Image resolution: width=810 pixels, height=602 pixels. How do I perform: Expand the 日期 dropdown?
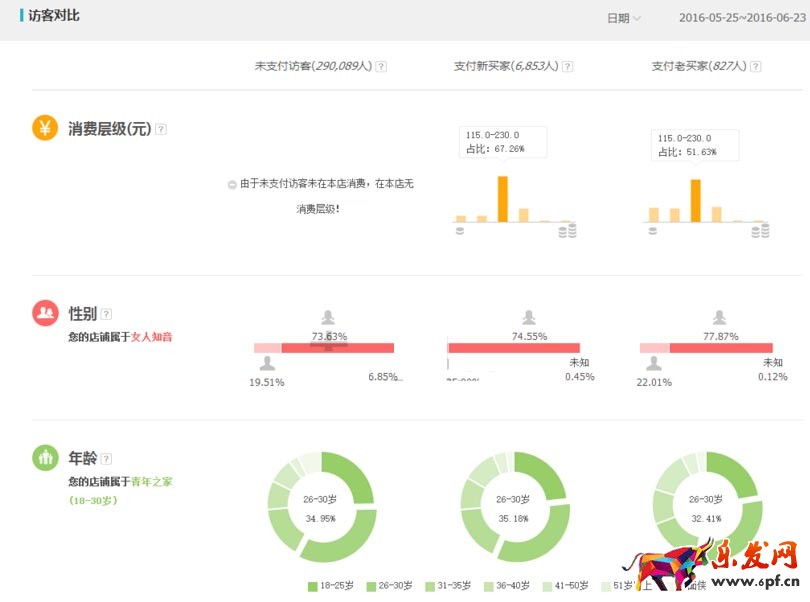click(624, 18)
